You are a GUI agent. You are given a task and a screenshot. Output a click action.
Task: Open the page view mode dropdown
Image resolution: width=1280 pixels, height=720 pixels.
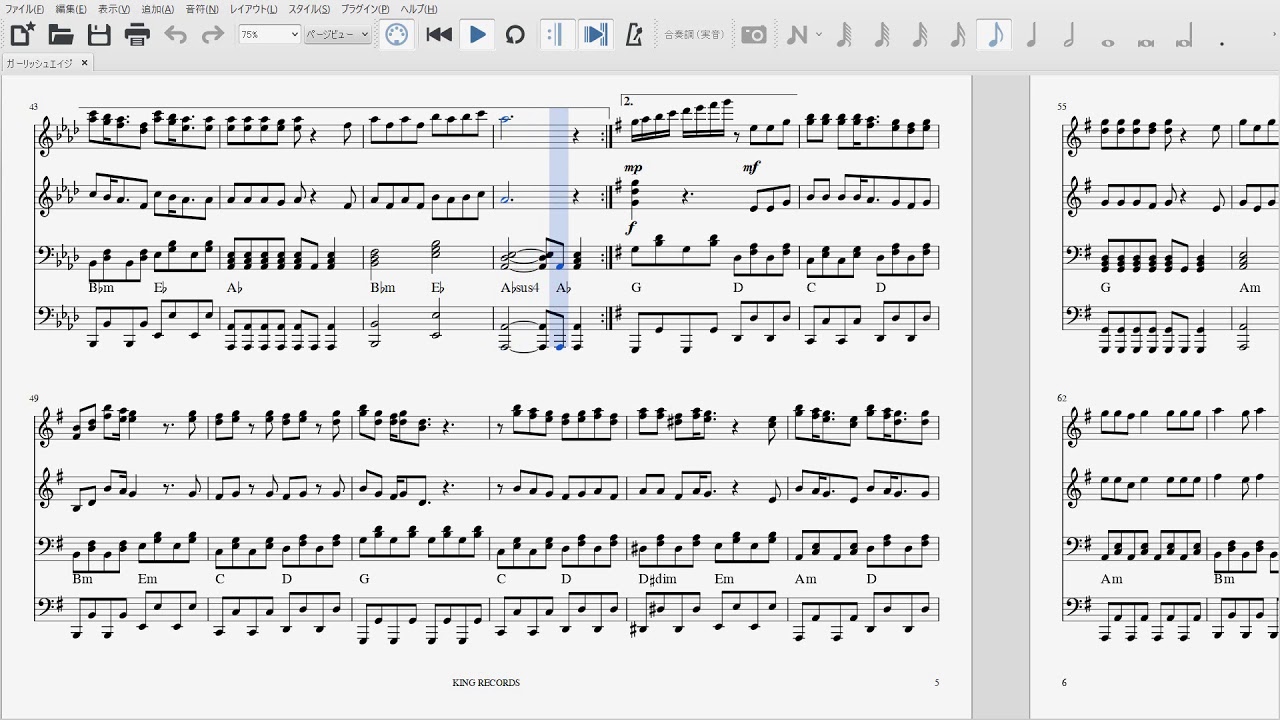click(x=338, y=34)
